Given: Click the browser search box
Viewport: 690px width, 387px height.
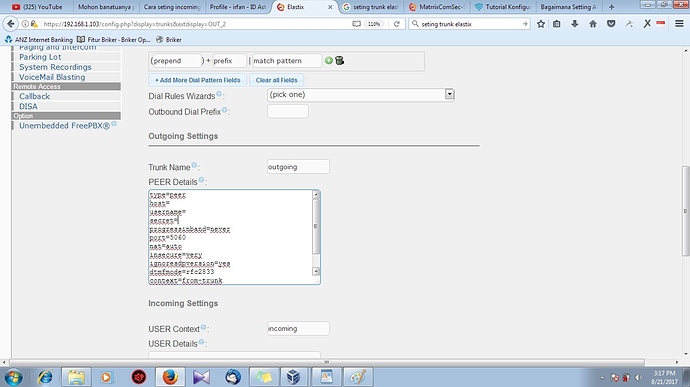Looking at the screenshot, I should (x=469, y=24).
